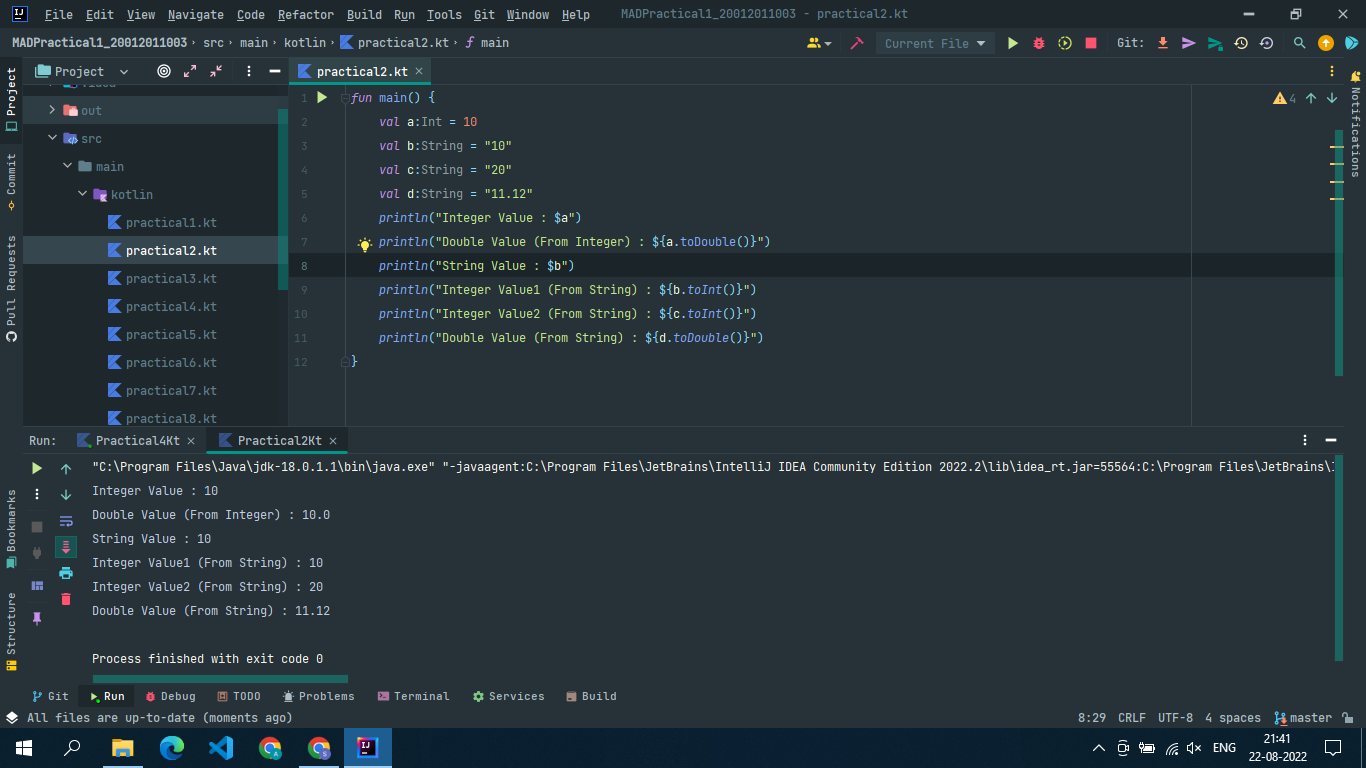Click the run gutter icon beside fun main

tap(322, 97)
